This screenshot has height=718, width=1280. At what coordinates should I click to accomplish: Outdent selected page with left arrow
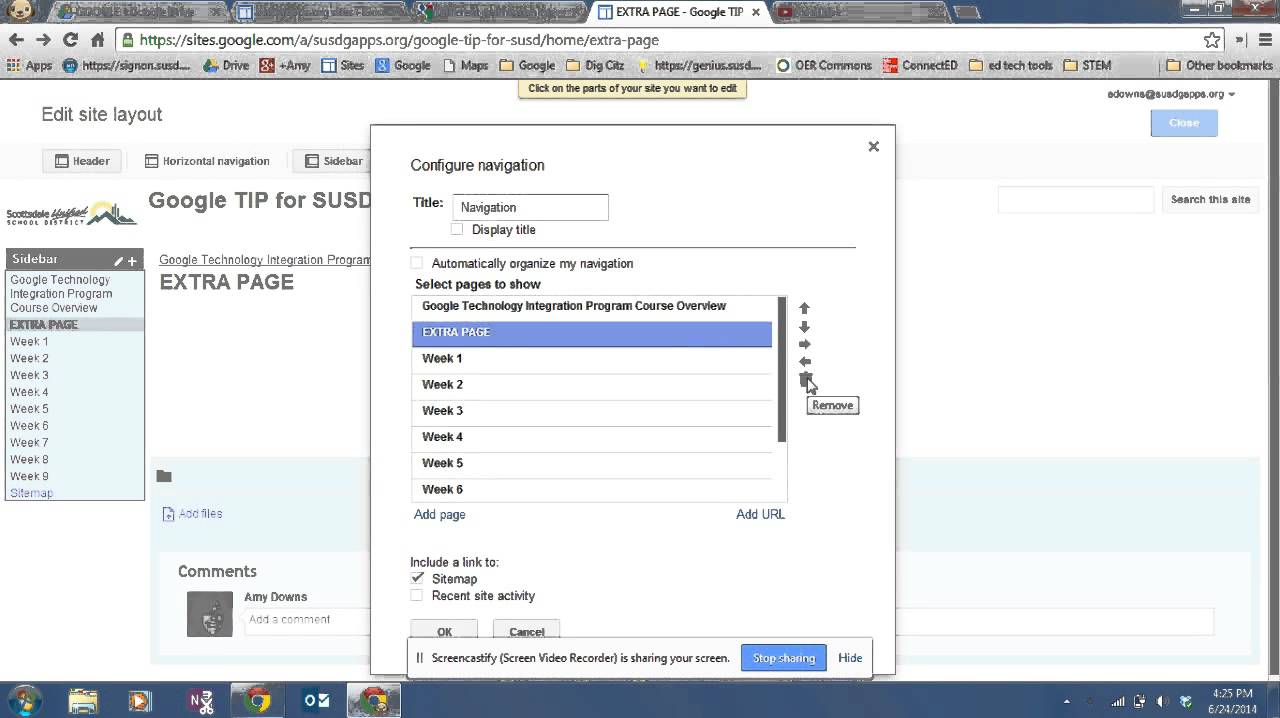point(804,362)
